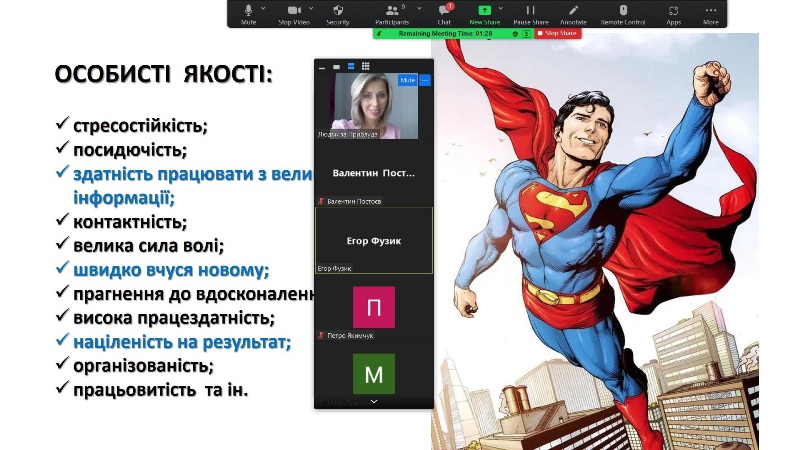The width and height of the screenshot is (800, 450).
Task: Switch video panel to grid view
Action: click(365, 66)
